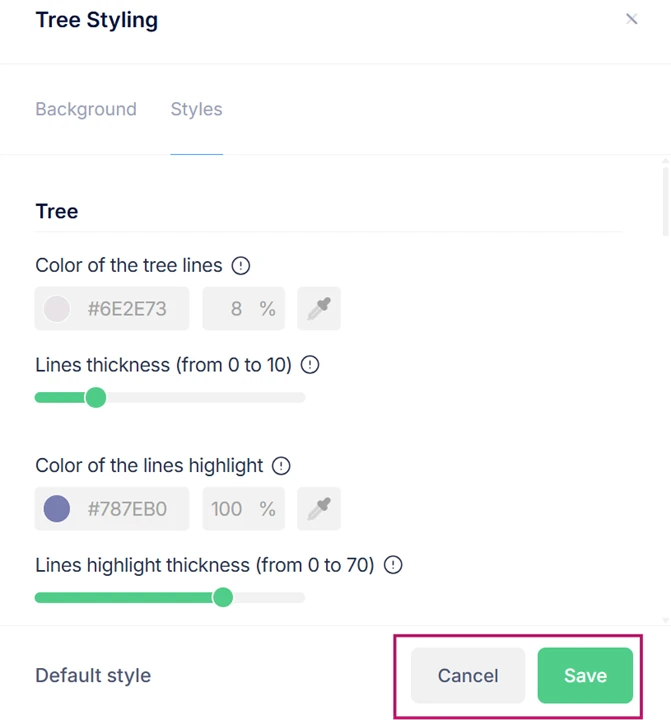Click the eyedropper for lines highlight color

(319, 509)
